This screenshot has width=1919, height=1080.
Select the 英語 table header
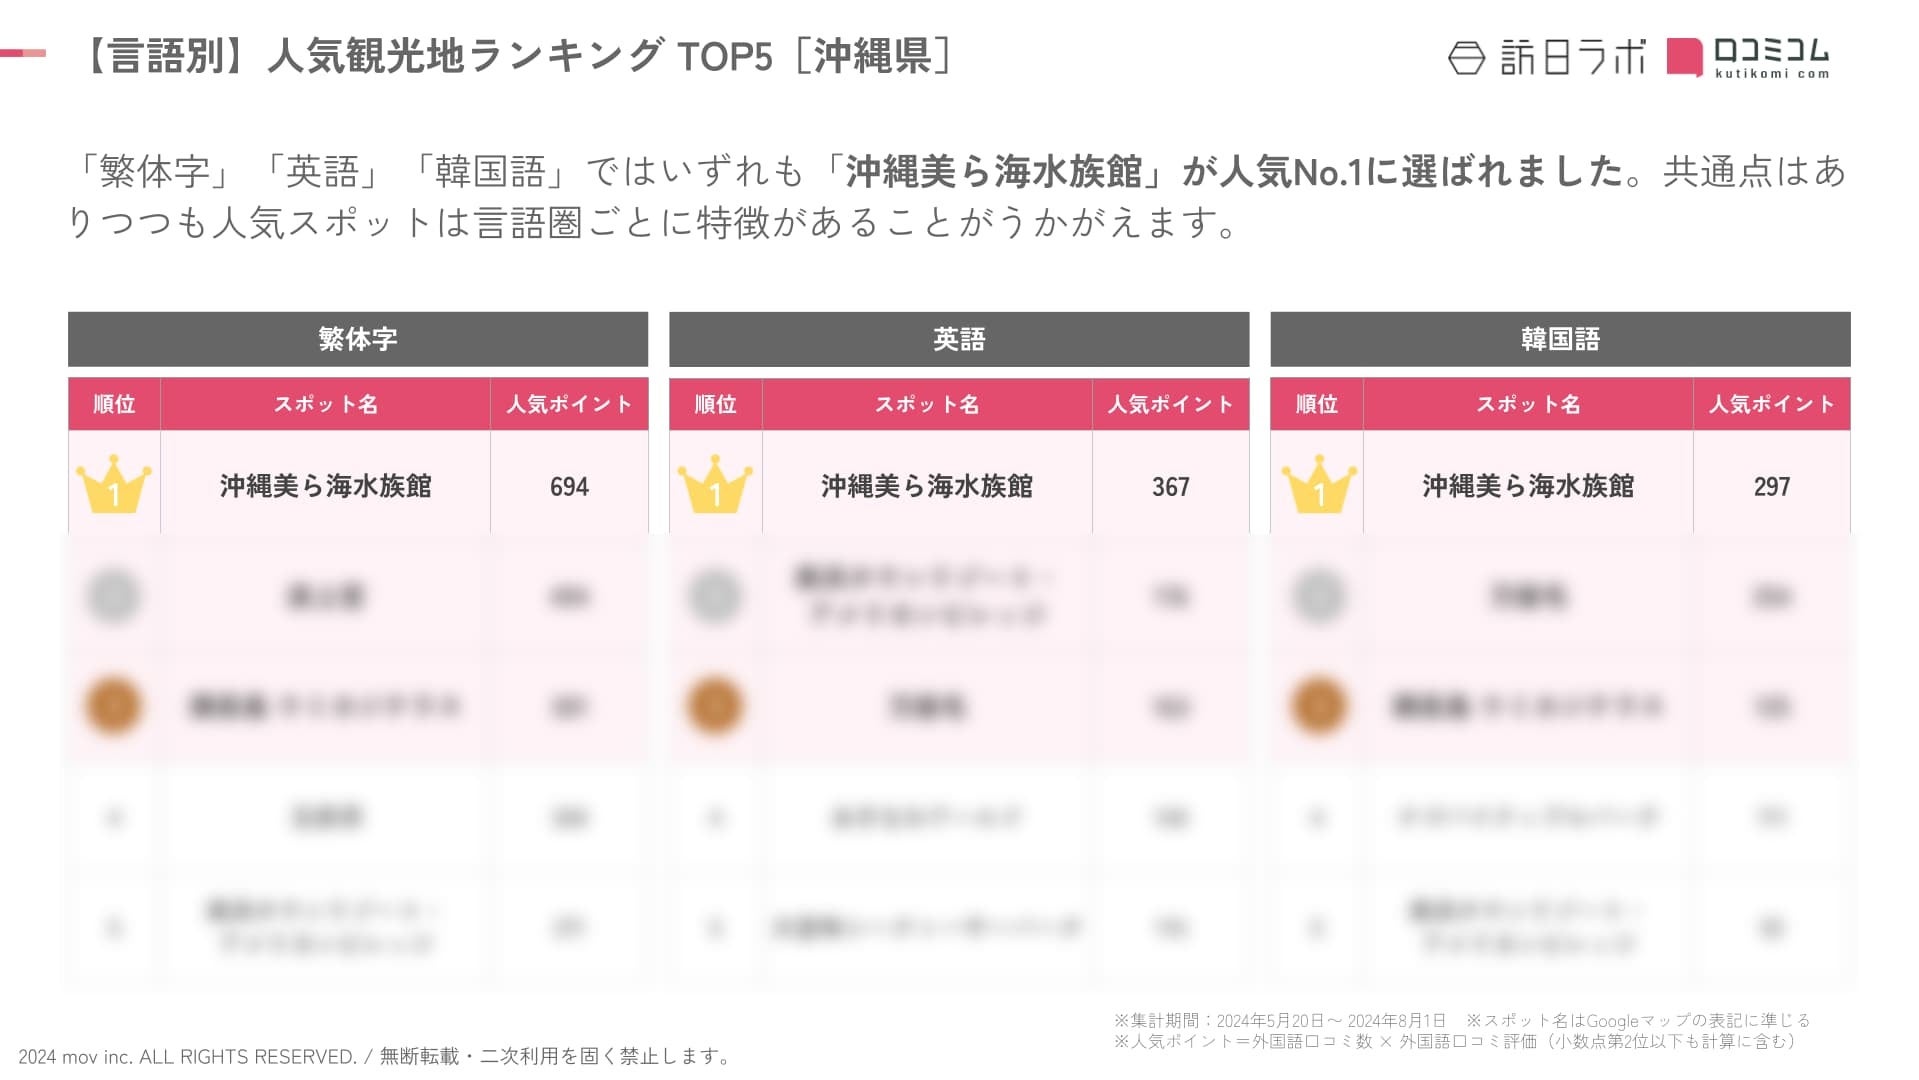[958, 339]
